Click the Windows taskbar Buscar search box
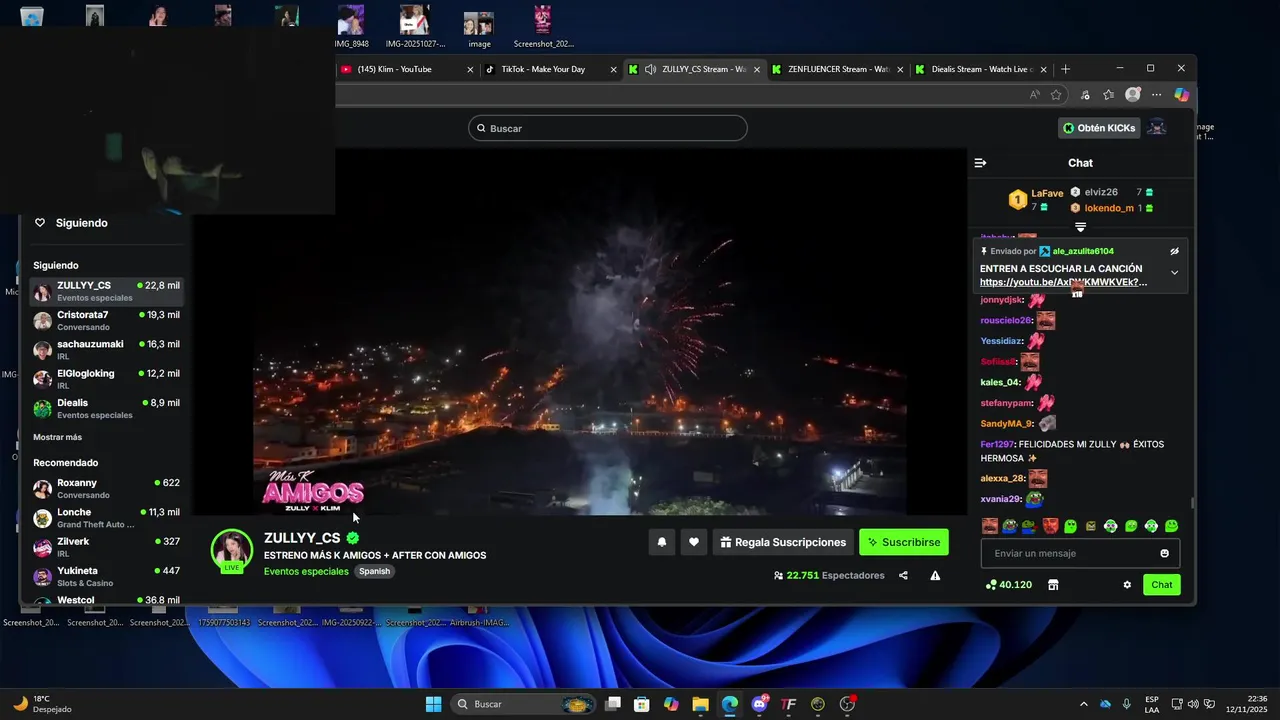This screenshot has width=1280, height=720. (524, 704)
